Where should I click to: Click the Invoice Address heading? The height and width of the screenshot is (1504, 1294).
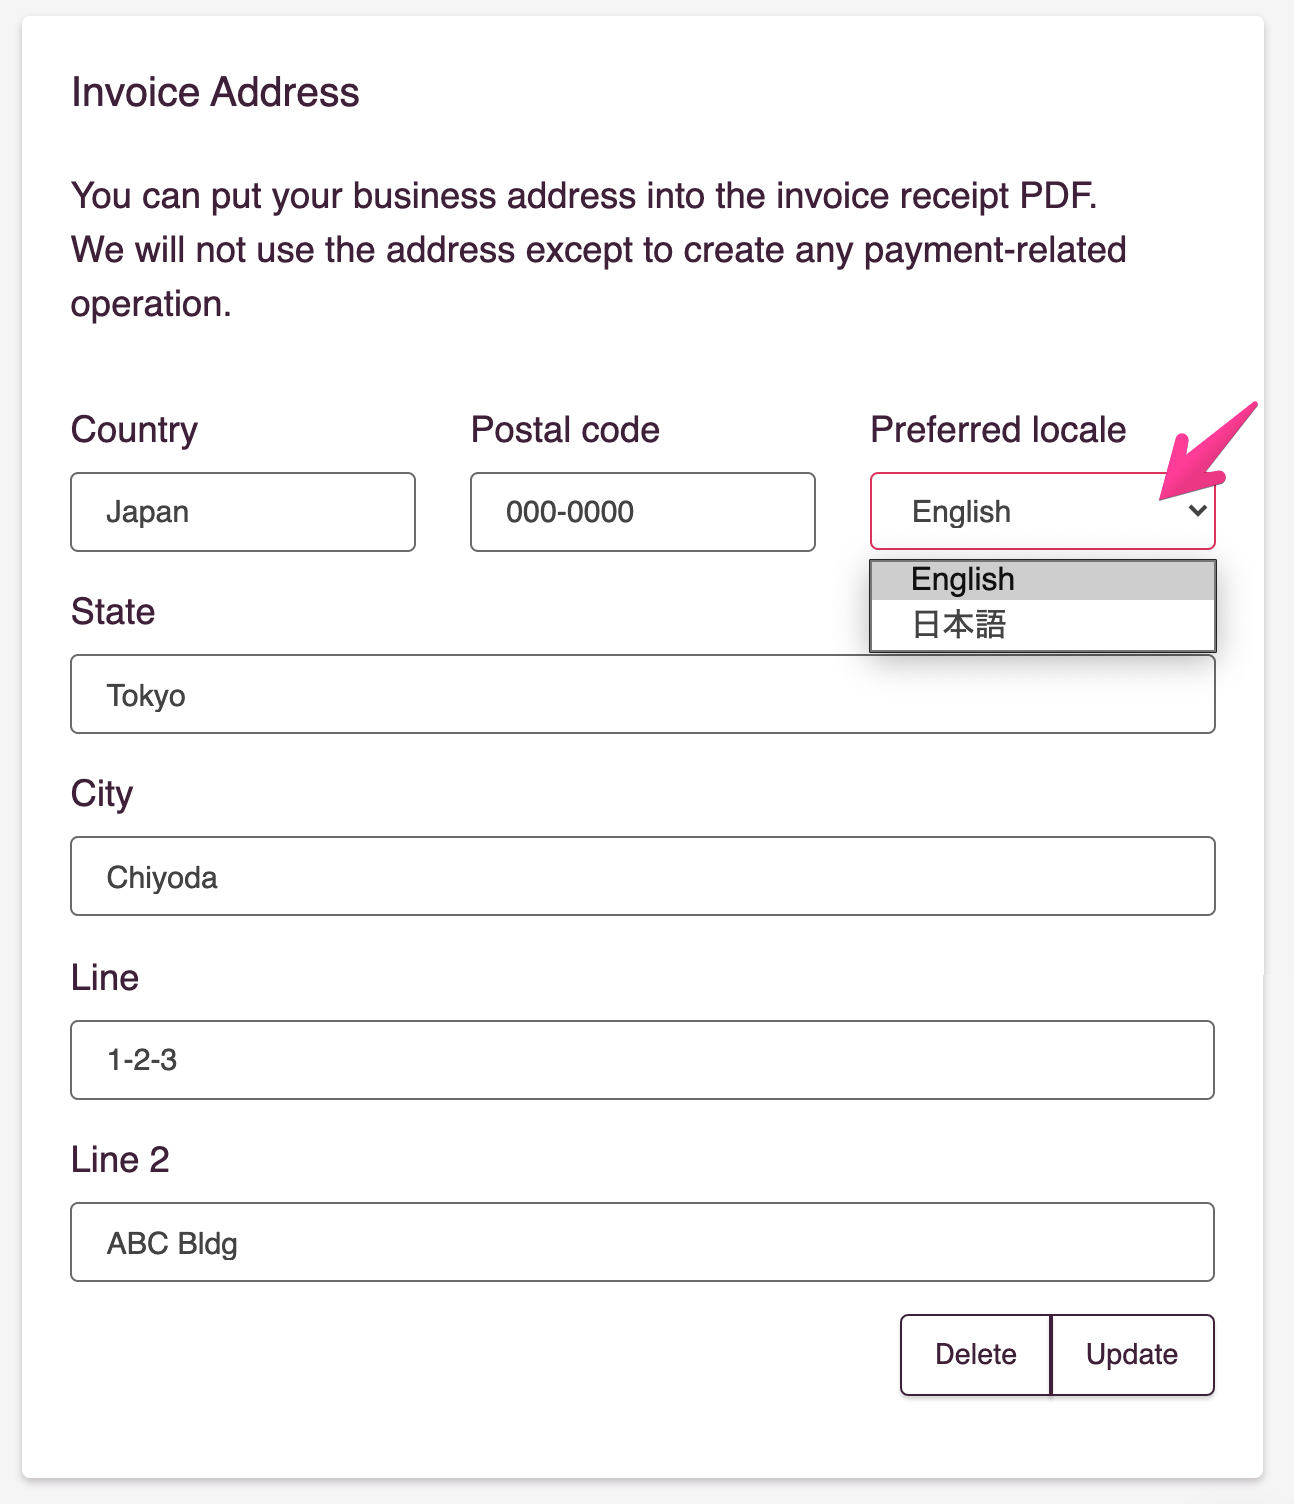tap(215, 92)
